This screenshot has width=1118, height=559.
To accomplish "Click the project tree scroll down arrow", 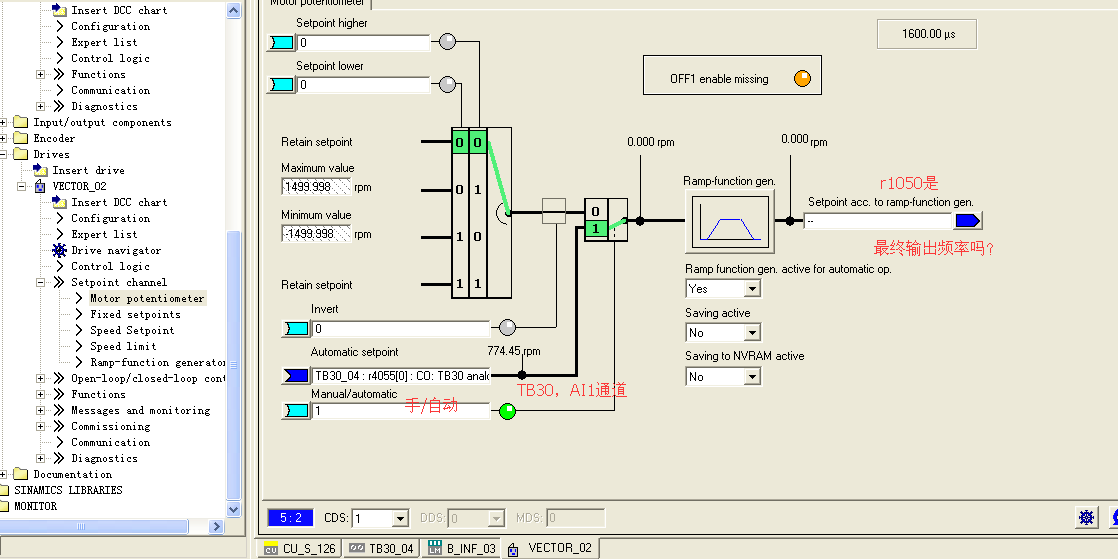I will point(234,509).
